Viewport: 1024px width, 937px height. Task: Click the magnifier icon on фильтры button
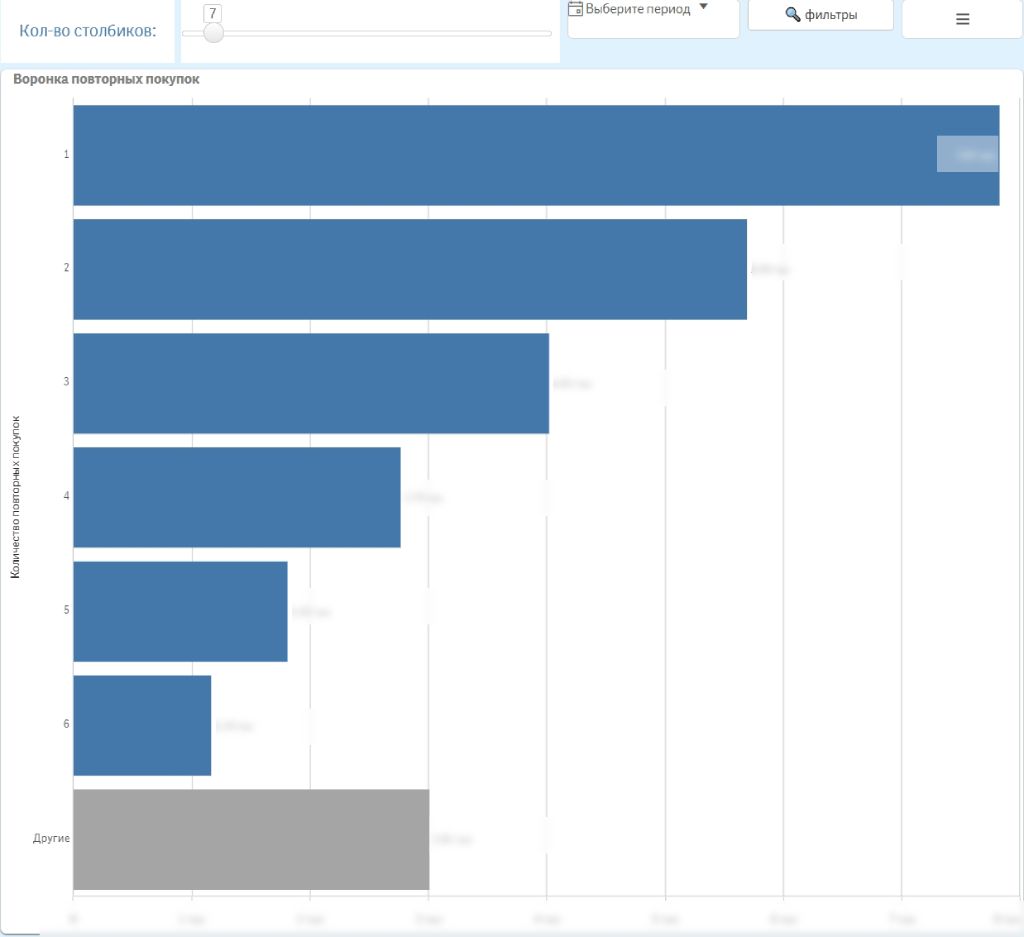point(793,15)
